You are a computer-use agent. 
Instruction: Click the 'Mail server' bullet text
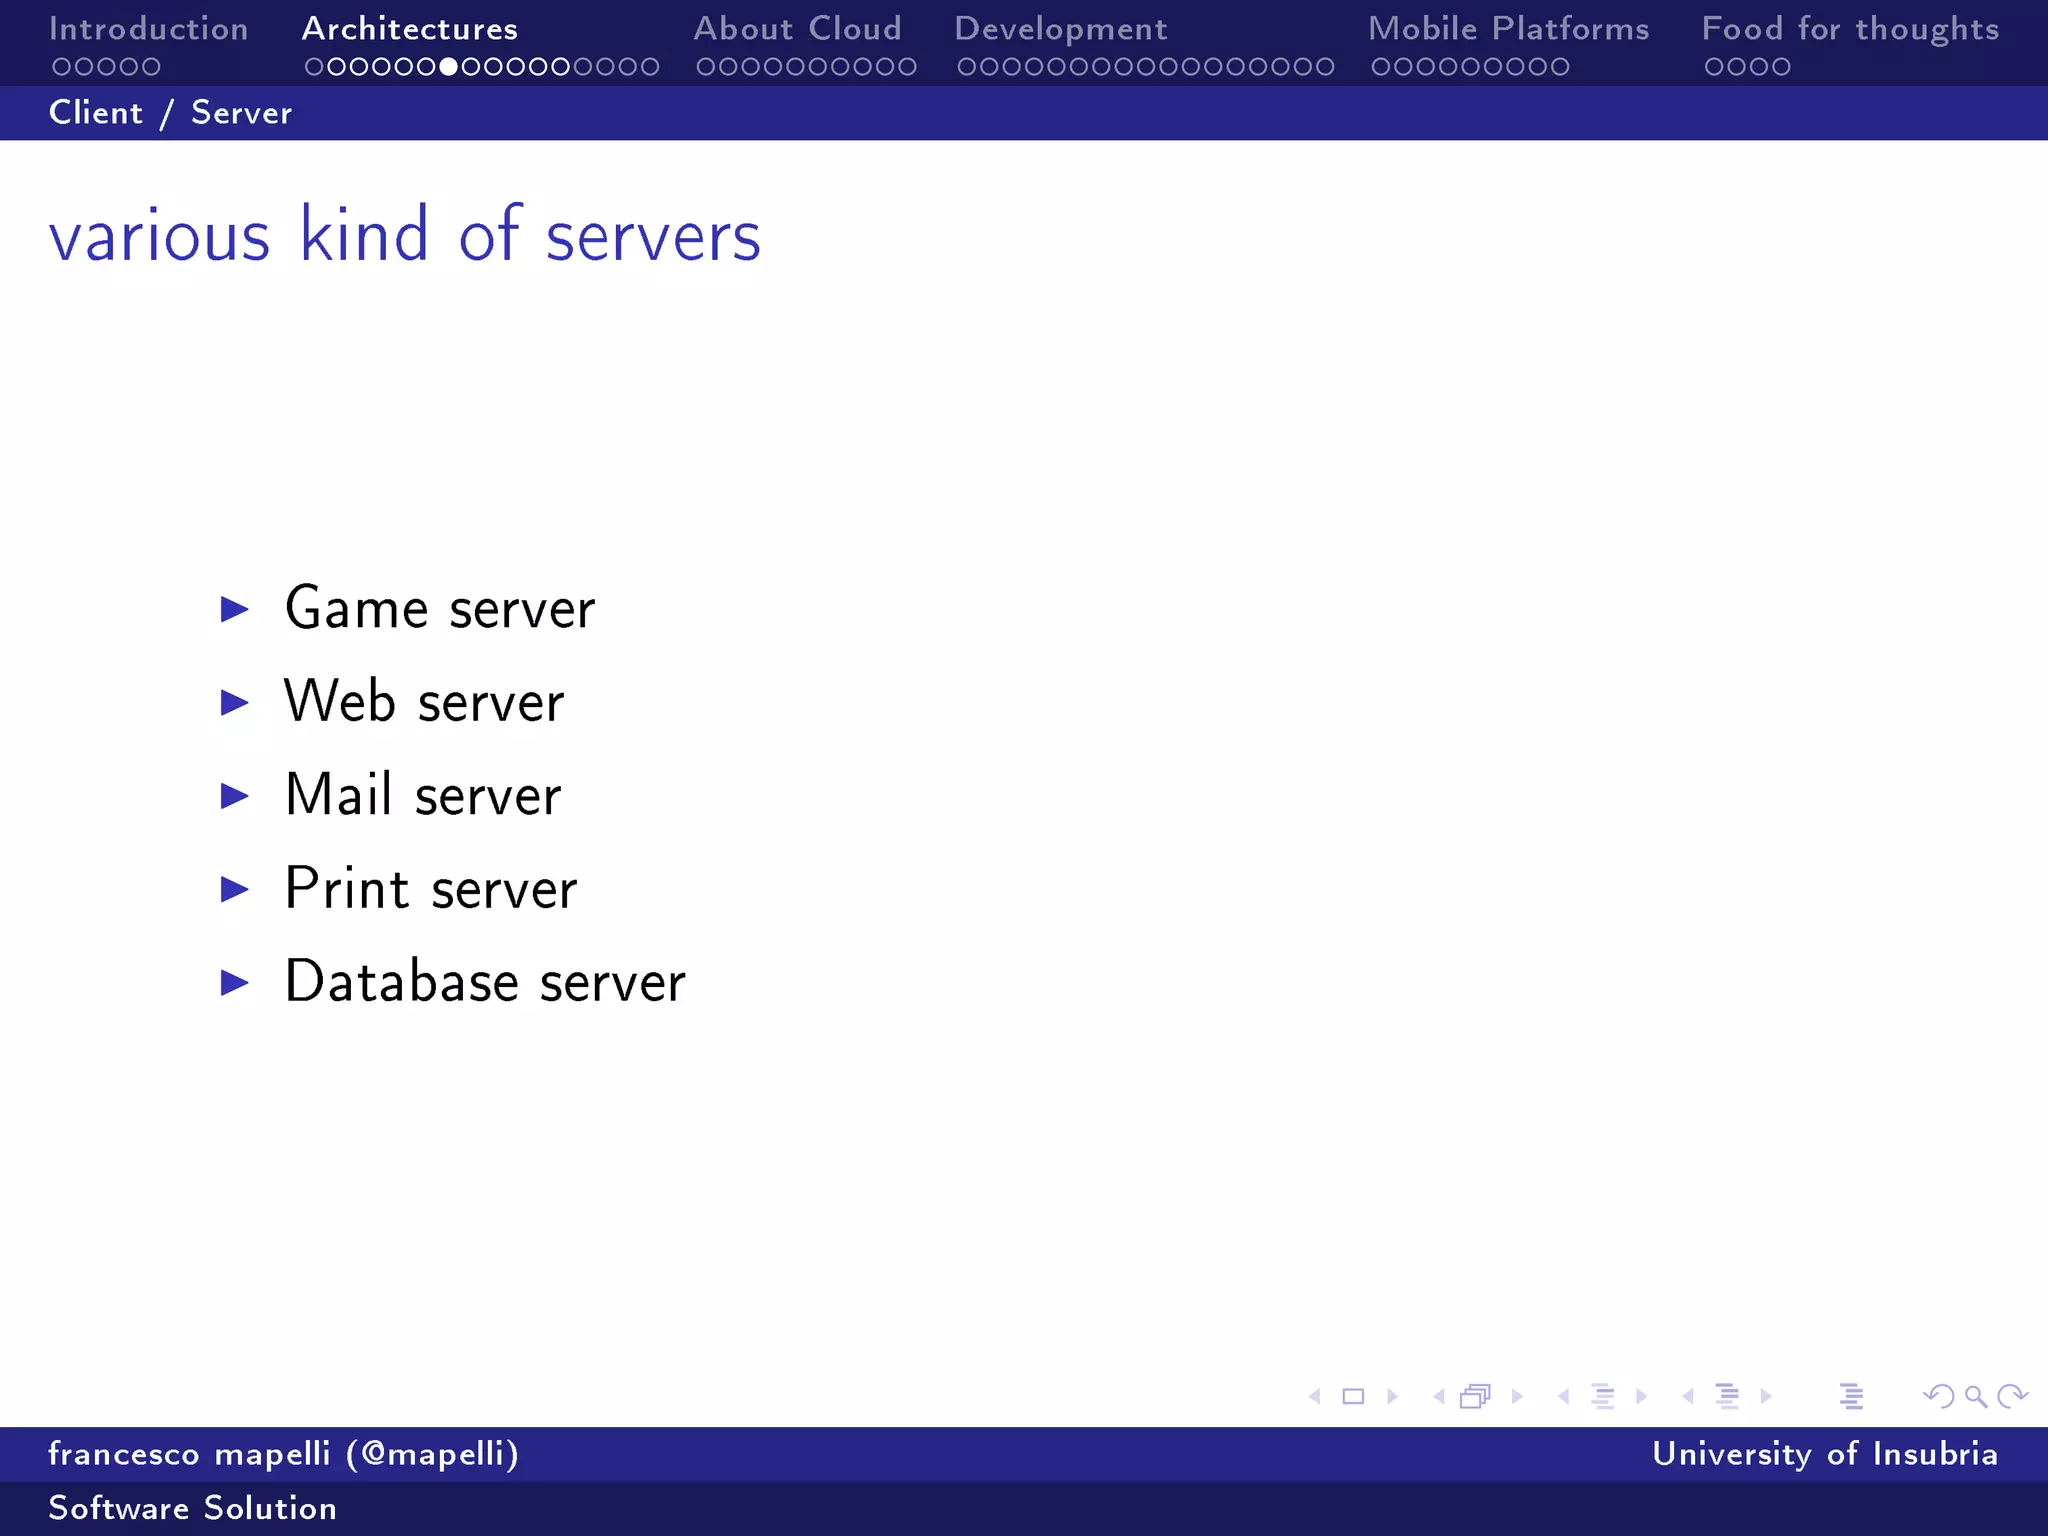(x=423, y=795)
